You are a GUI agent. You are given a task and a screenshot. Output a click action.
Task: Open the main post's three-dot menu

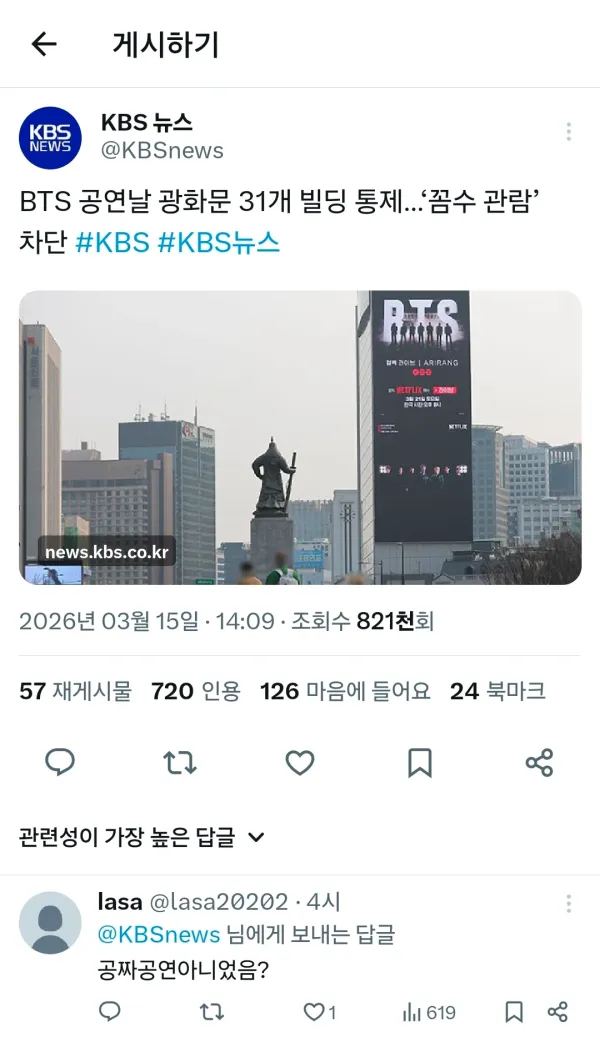568,132
